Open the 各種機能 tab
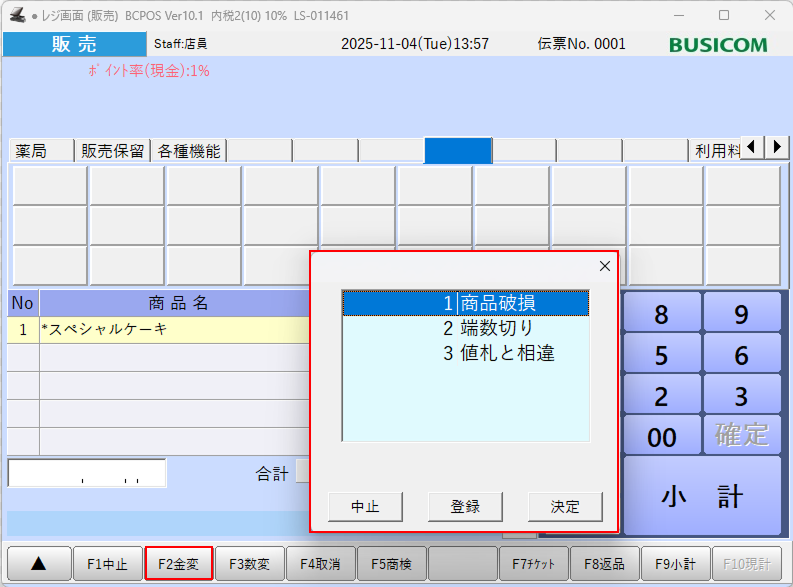This screenshot has height=587, width=793. 188,151
